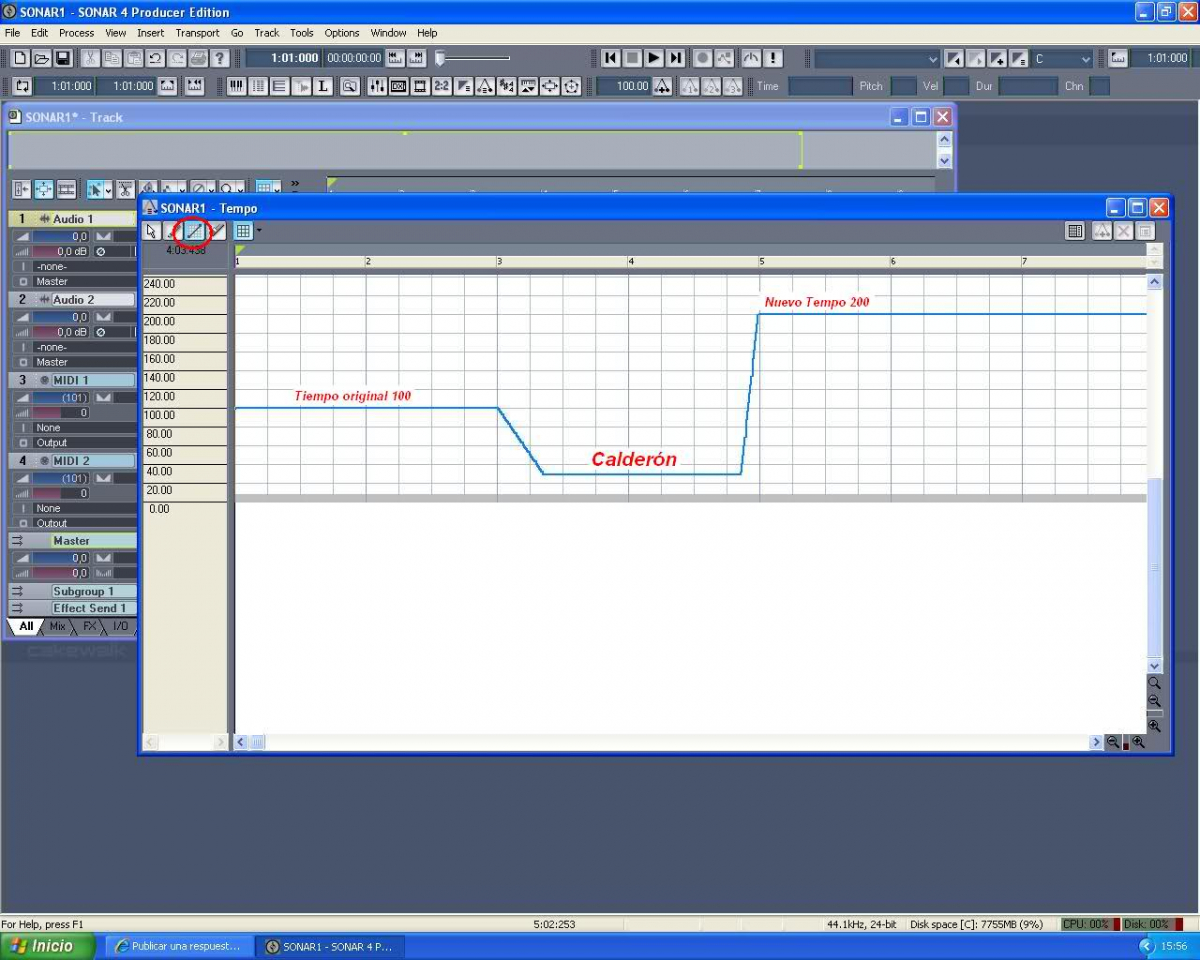Switch to the Mix tab in track pane
This screenshot has height=960, width=1200.
tap(57, 626)
